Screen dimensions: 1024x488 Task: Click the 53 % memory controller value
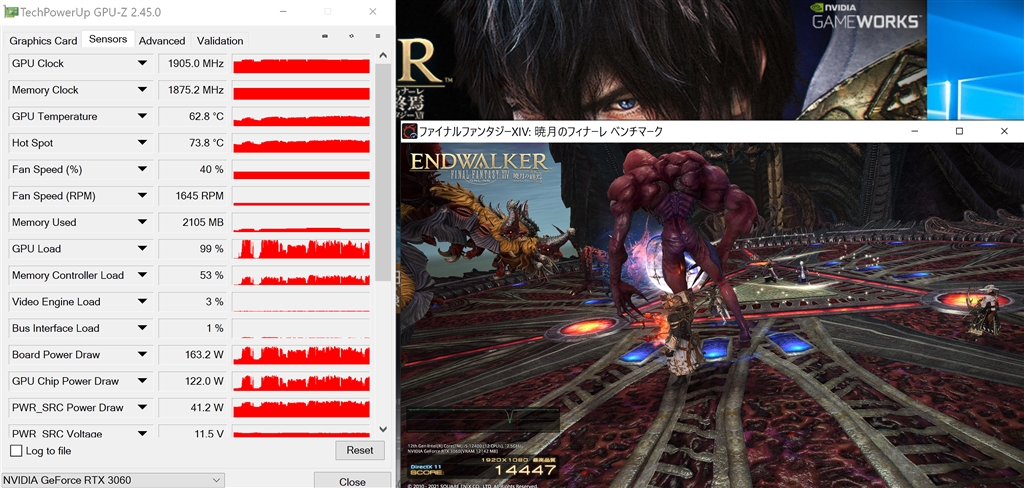(212, 275)
